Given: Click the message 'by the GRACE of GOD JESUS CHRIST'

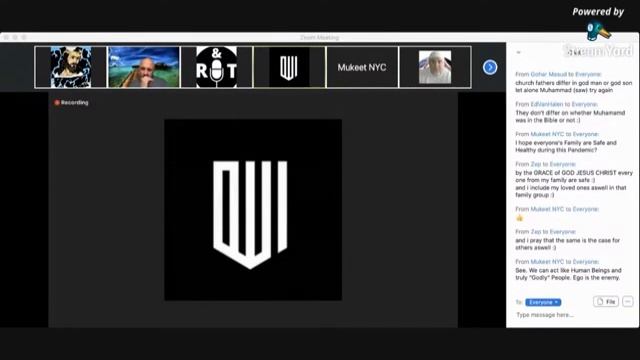Looking at the screenshot, I should pos(574,176).
